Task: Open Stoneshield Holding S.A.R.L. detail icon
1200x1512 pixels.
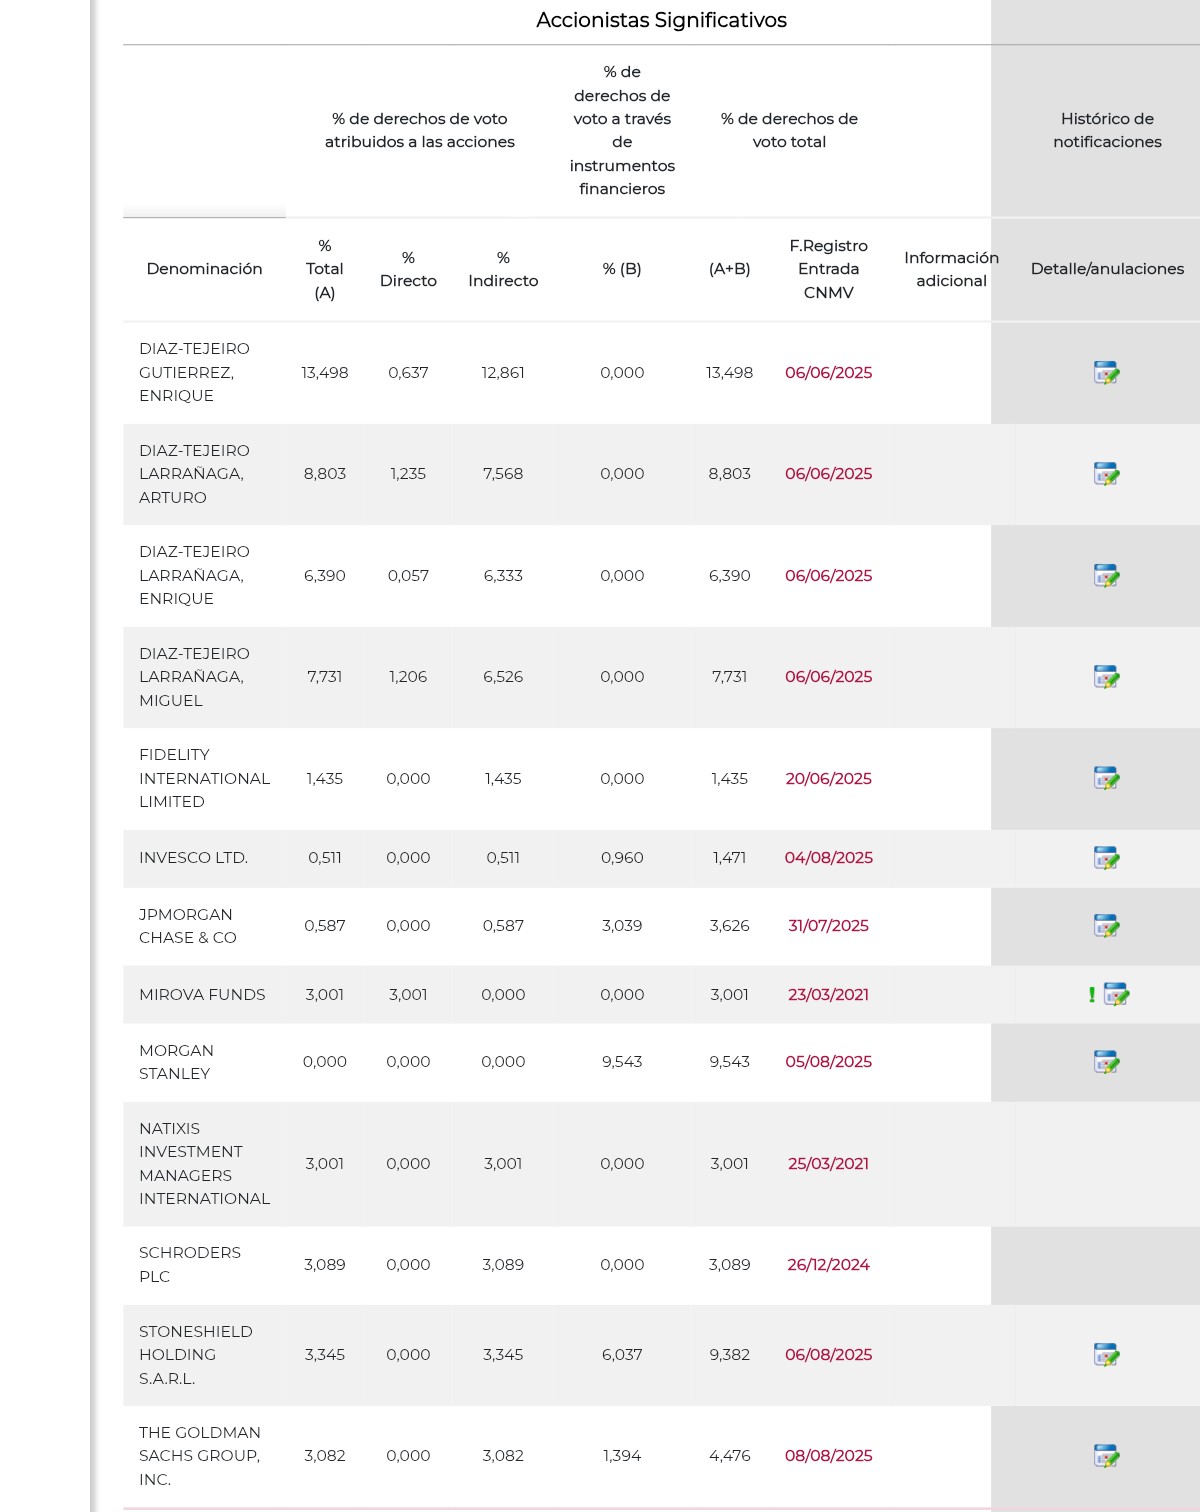Action: (1106, 1355)
